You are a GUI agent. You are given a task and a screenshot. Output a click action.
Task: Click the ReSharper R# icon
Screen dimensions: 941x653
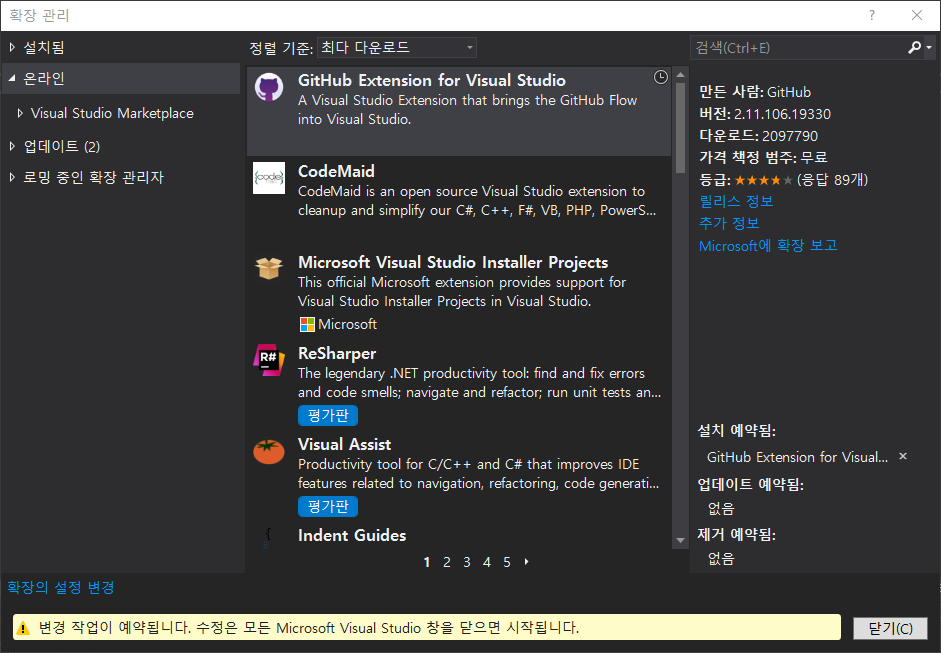click(269, 360)
